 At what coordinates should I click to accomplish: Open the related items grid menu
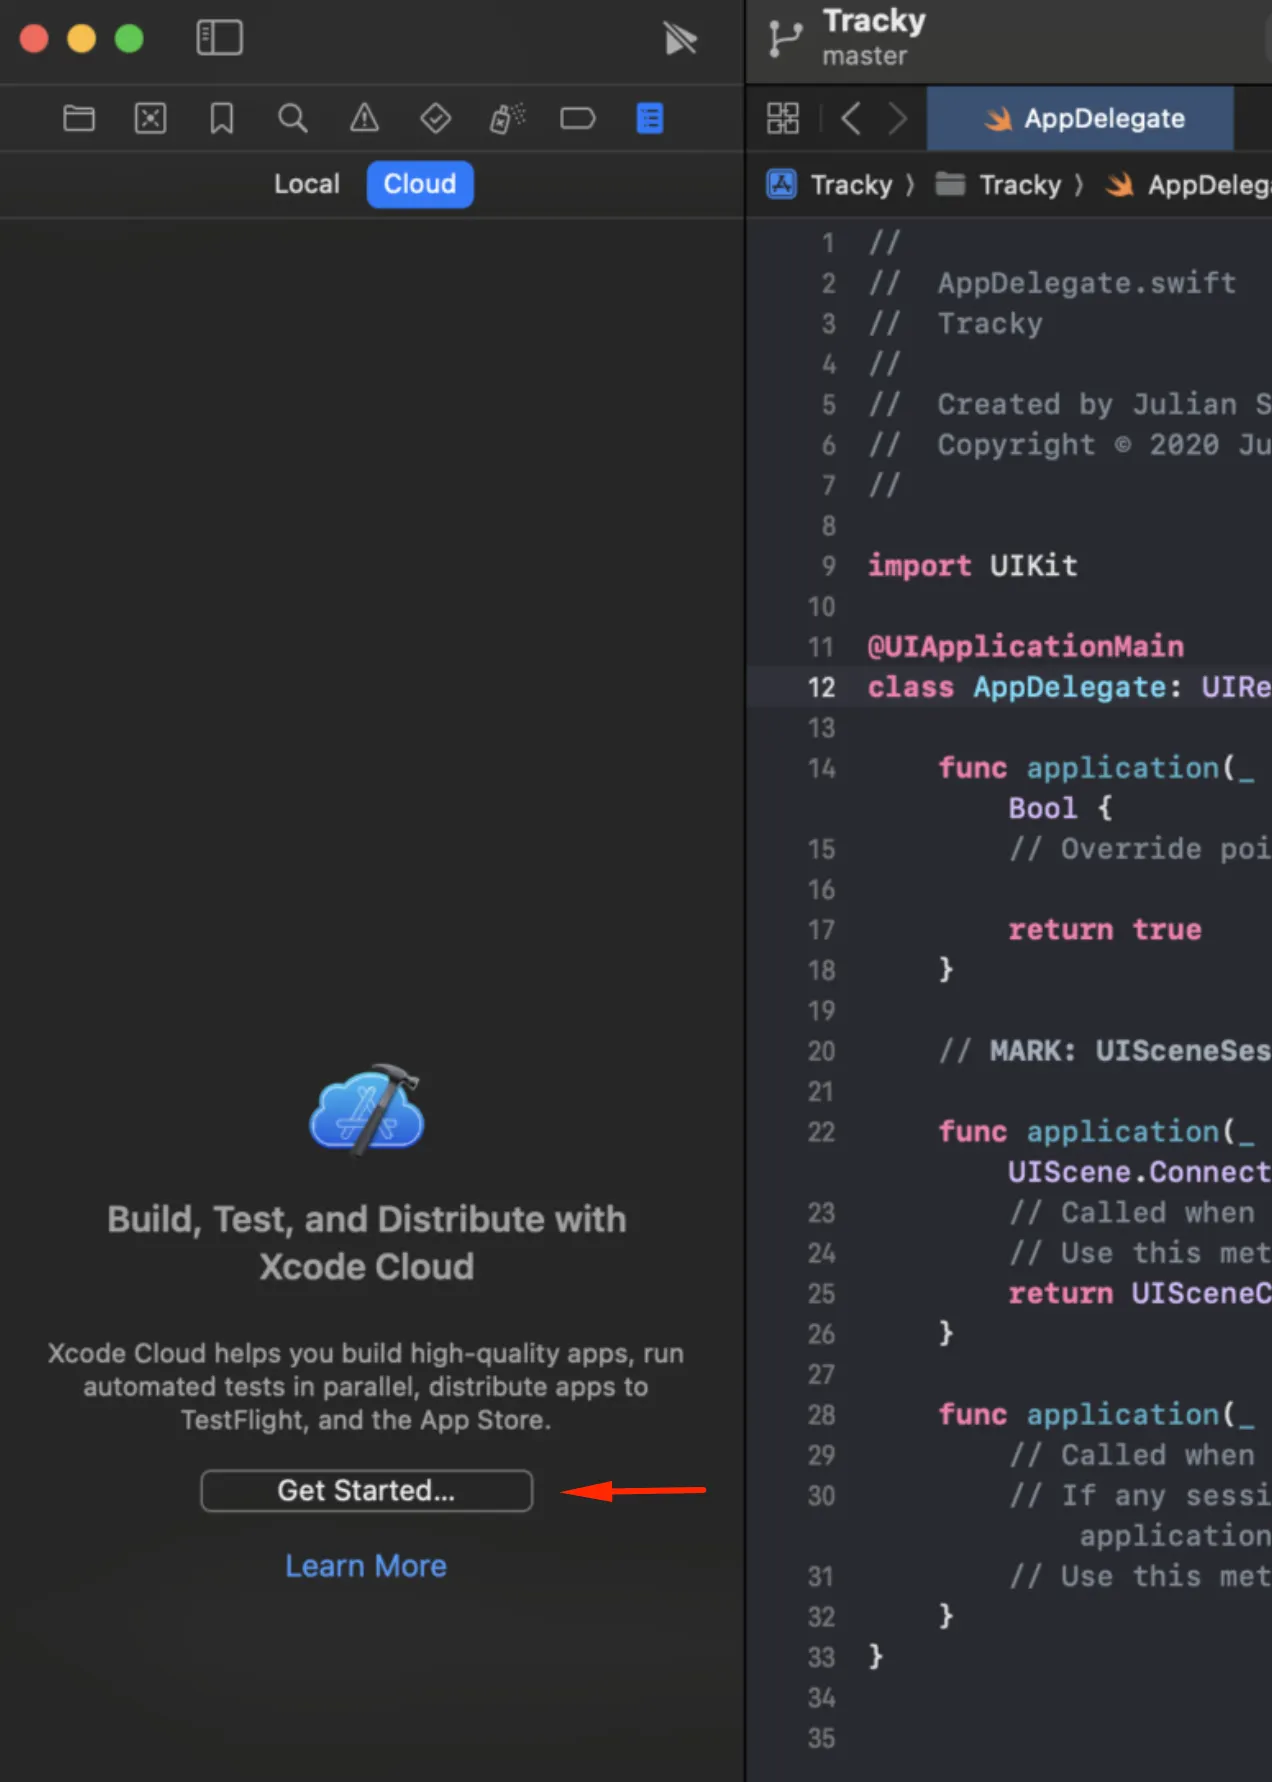click(x=783, y=119)
